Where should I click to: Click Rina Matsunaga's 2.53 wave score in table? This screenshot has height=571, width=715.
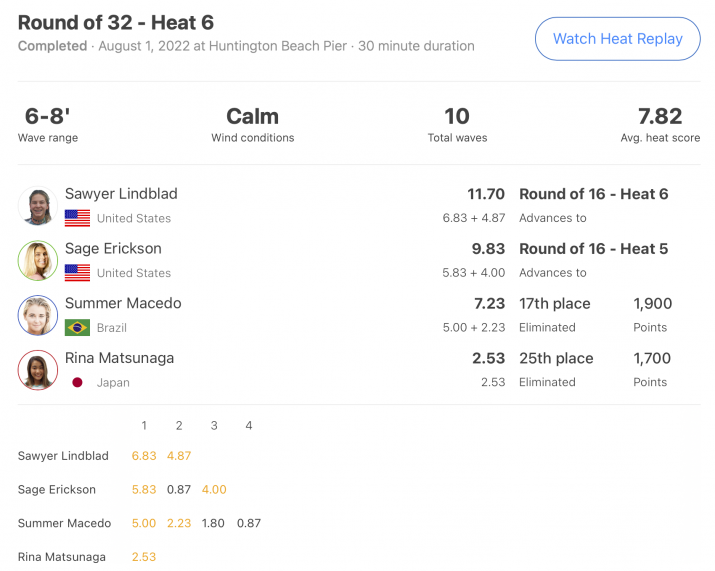click(x=144, y=557)
